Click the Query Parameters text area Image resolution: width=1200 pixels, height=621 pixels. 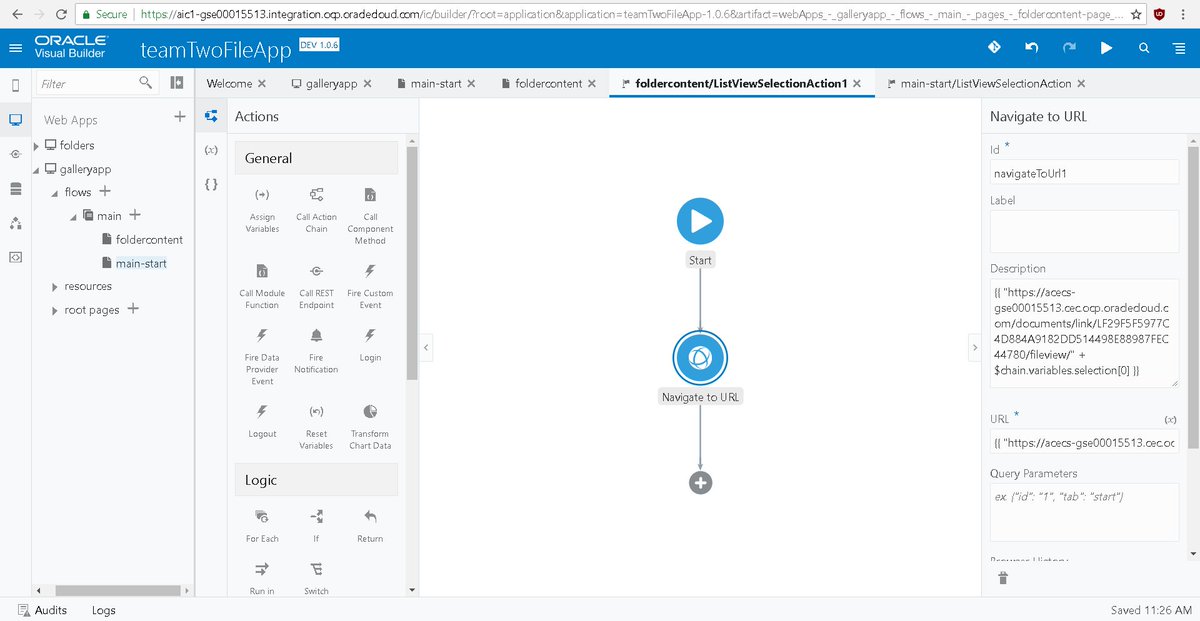click(1086, 512)
